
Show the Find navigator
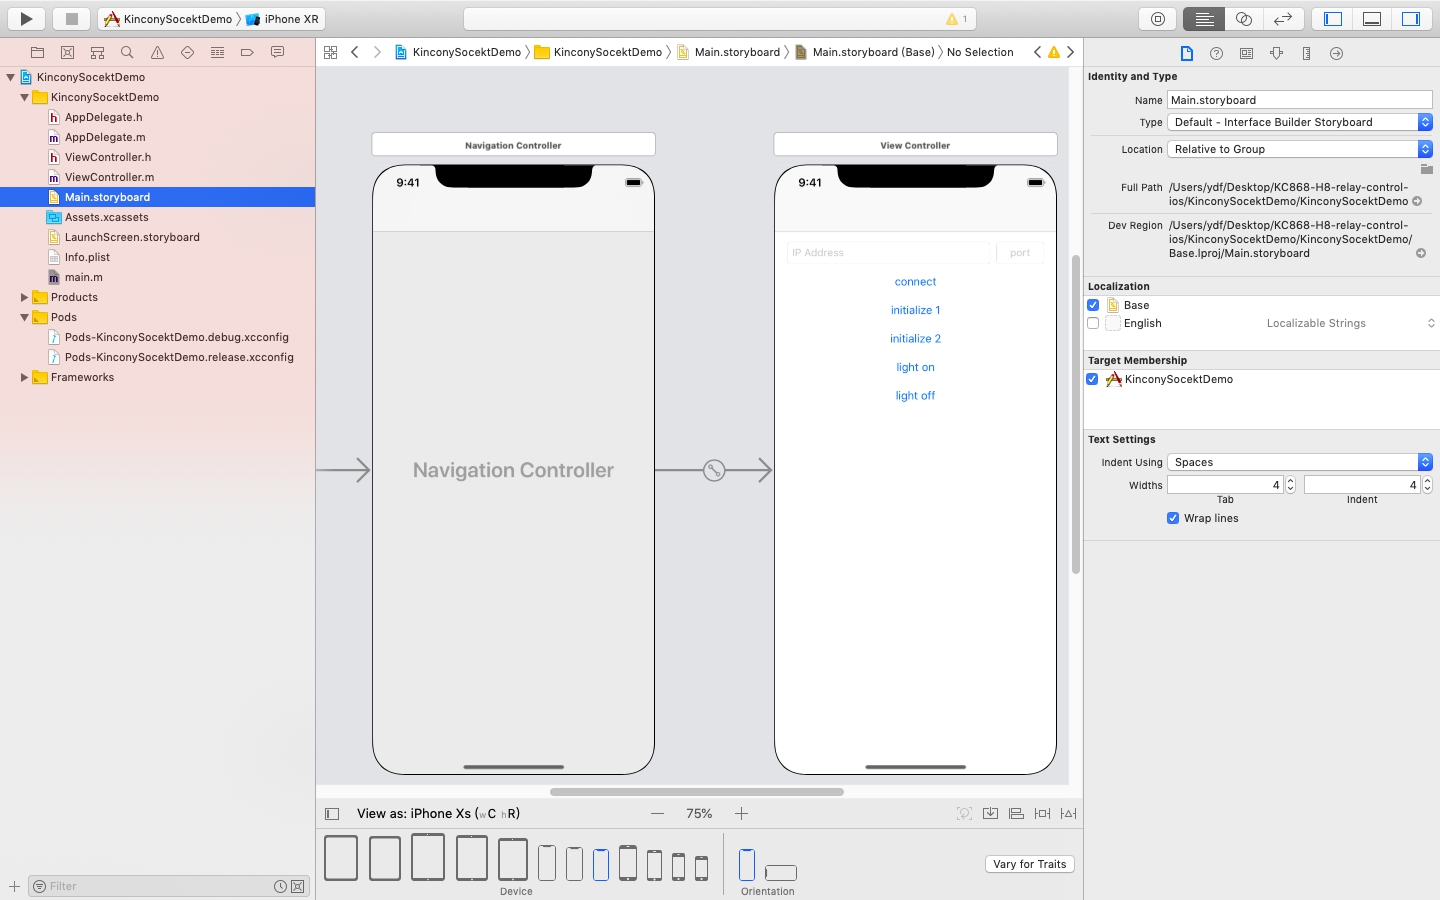pos(127,52)
